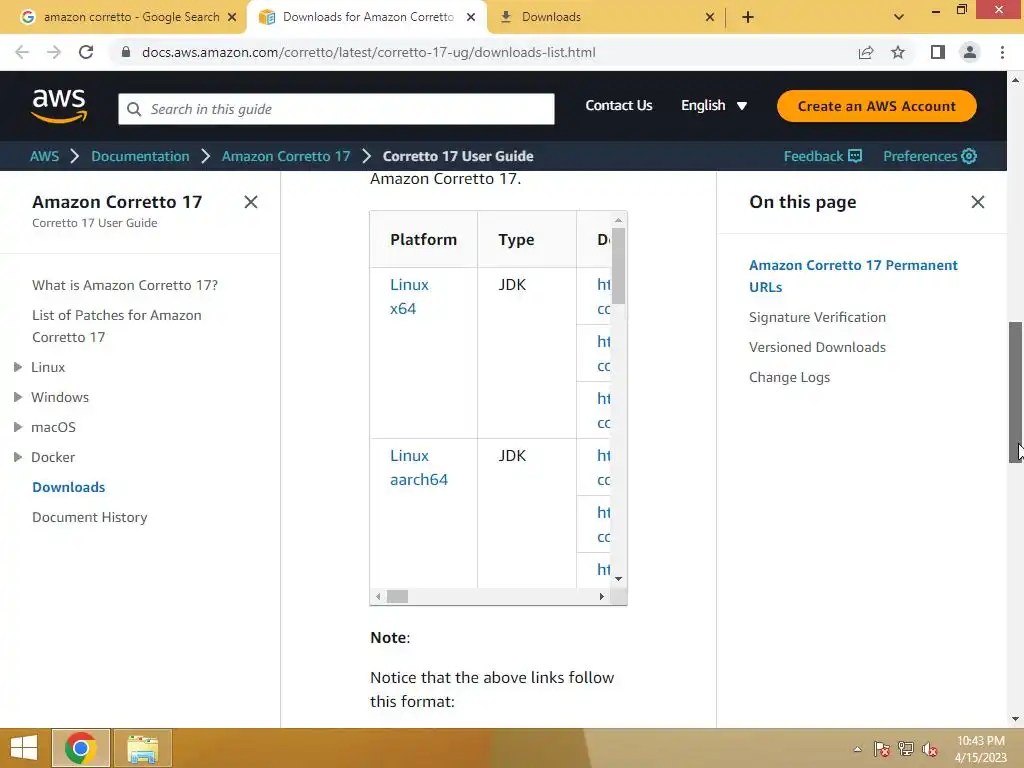The width and height of the screenshot is (1024, 768).
Task: Select the Downloads for Amazon Corretto tab
Action: pyautogui.click(x=366, y=17)
